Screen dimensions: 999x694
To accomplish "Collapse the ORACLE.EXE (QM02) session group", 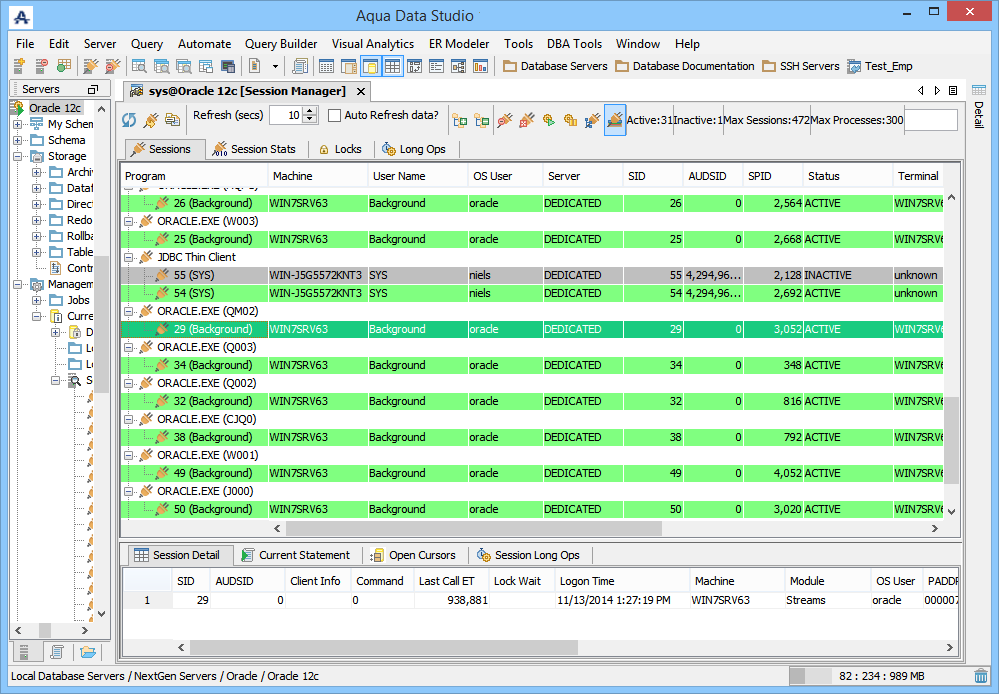I will pos(129,311).
